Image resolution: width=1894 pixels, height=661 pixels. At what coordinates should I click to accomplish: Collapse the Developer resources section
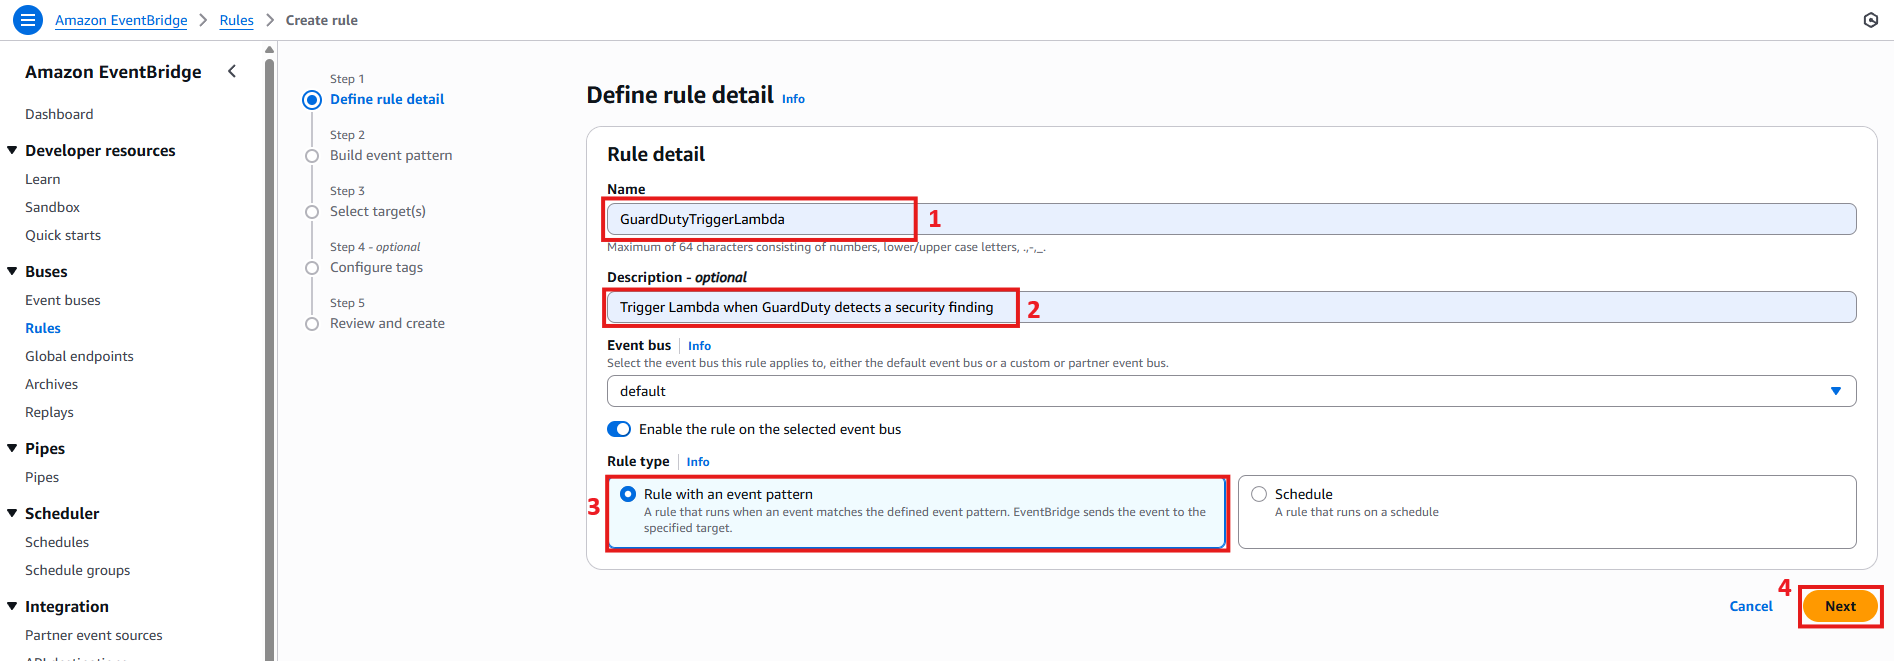click(x=12, y=150)
